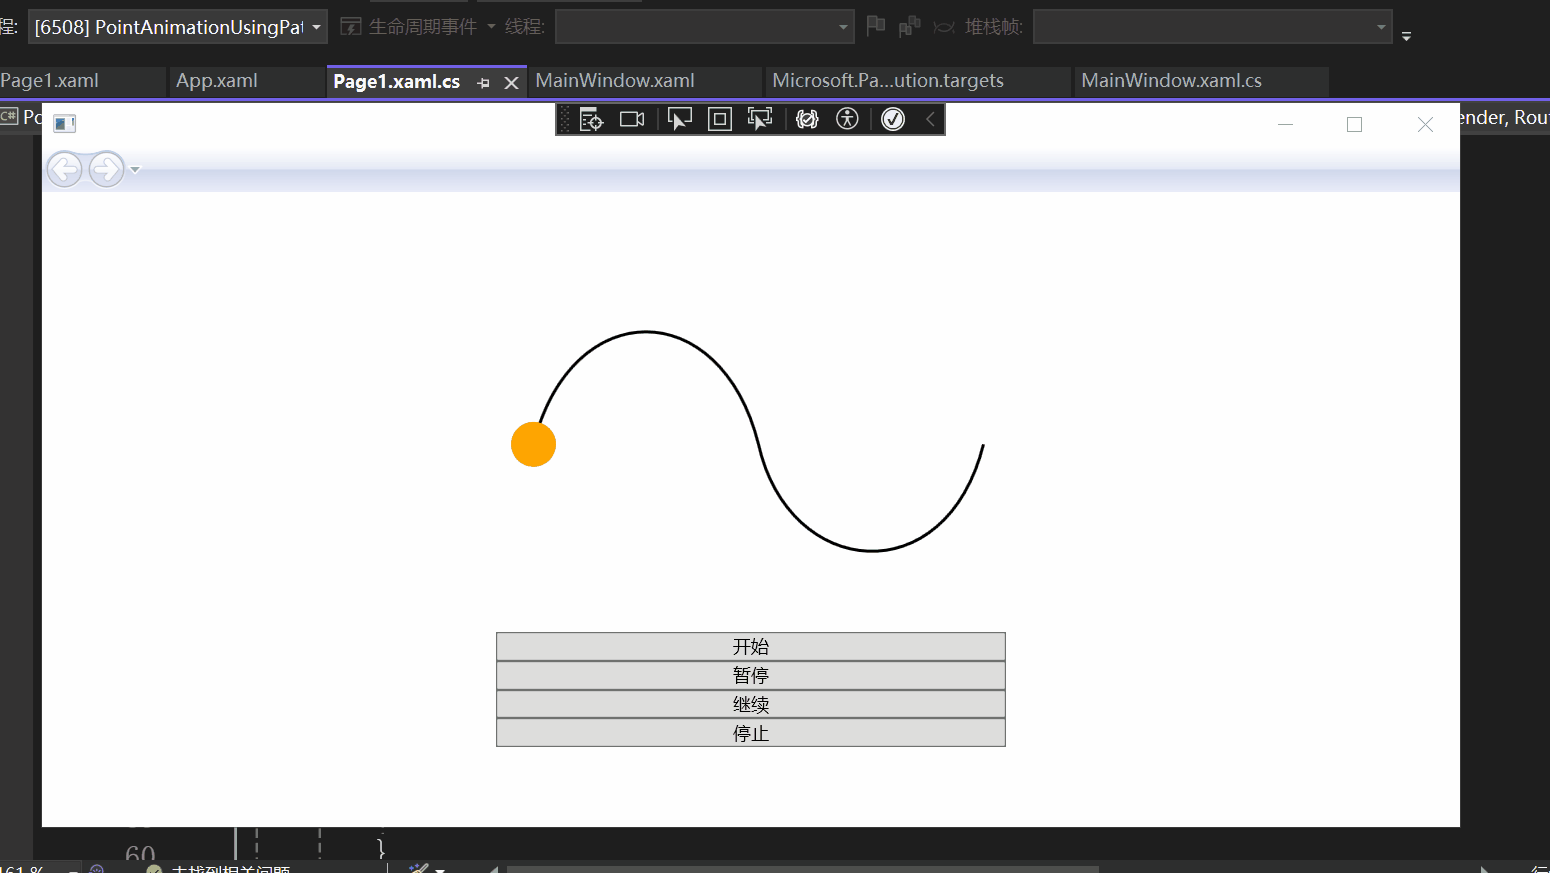Click the icon left of 堆栈帧 label
1550x873 pixels.
tap(944, 27)
